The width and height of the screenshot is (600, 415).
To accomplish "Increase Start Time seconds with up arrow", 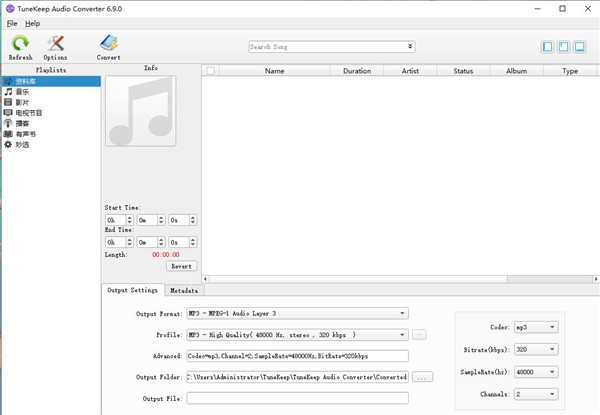I will point(193,218).
